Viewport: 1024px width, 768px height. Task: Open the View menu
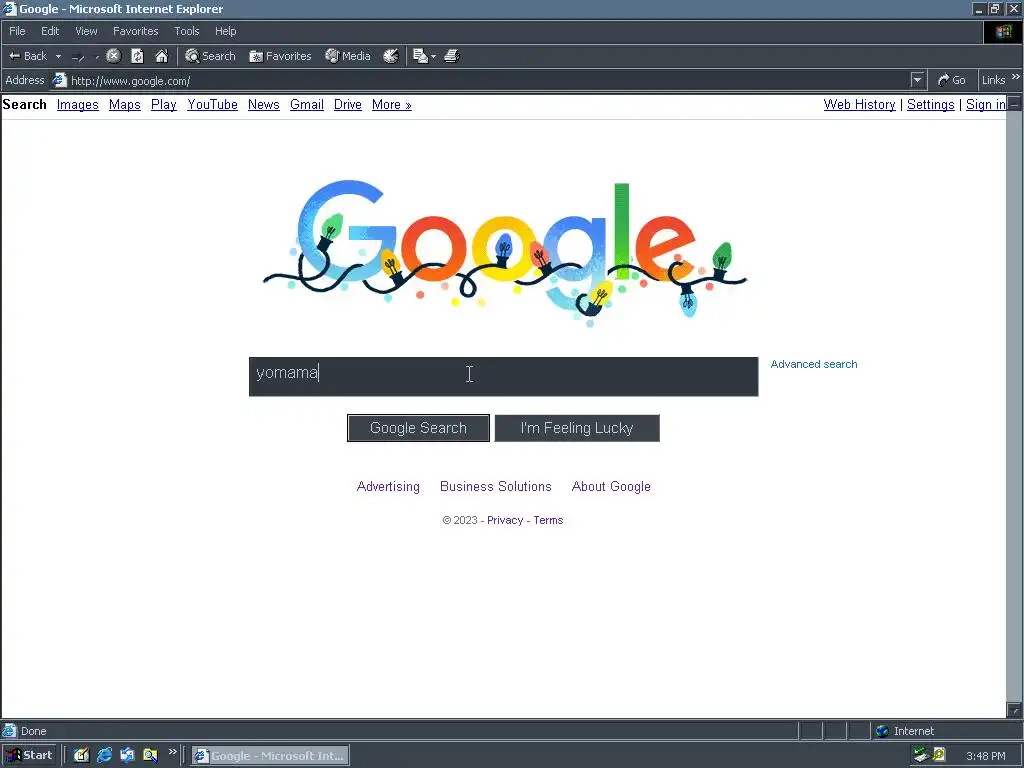pos(86,31)
